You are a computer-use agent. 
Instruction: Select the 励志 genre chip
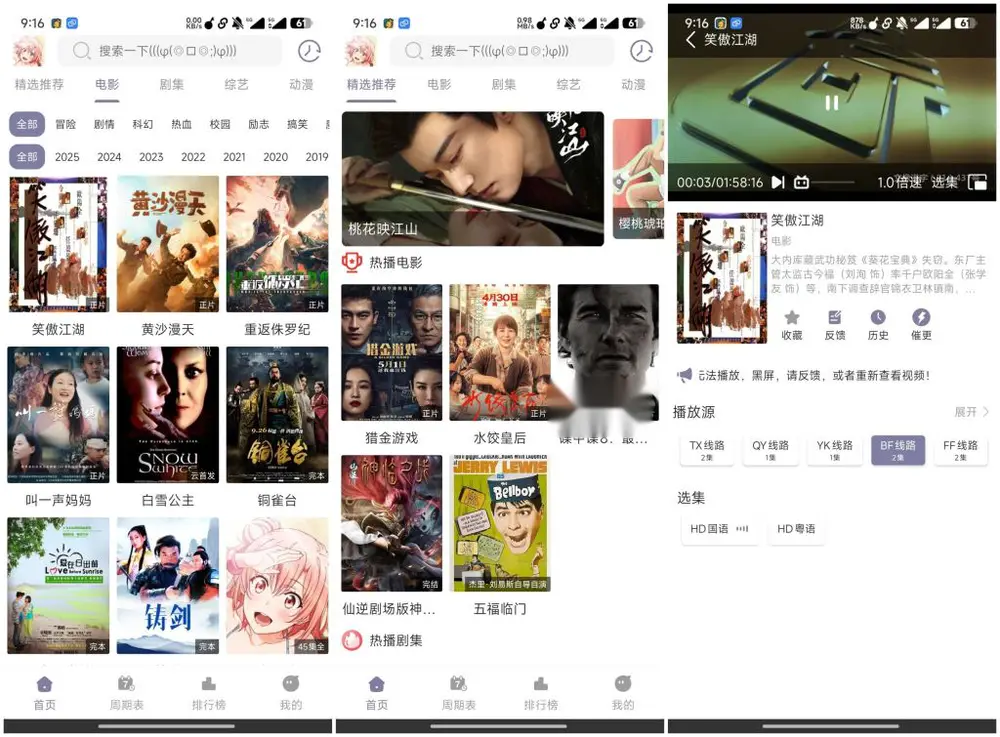click(x=258, y=124)
